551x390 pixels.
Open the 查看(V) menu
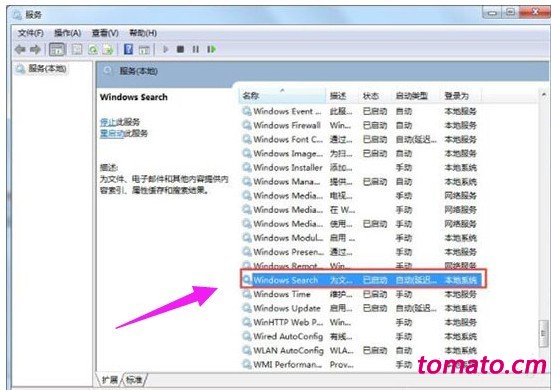(105, 33)
